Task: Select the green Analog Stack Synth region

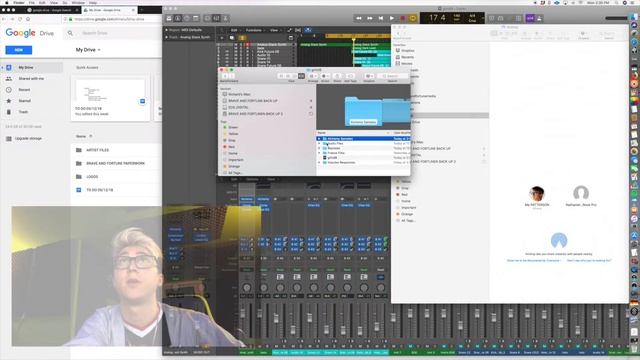Action: (x=325, y=44)
